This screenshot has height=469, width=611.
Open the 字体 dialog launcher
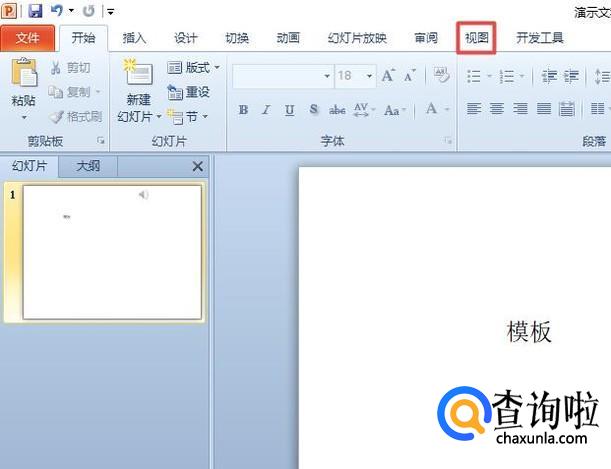click(448, 141)
